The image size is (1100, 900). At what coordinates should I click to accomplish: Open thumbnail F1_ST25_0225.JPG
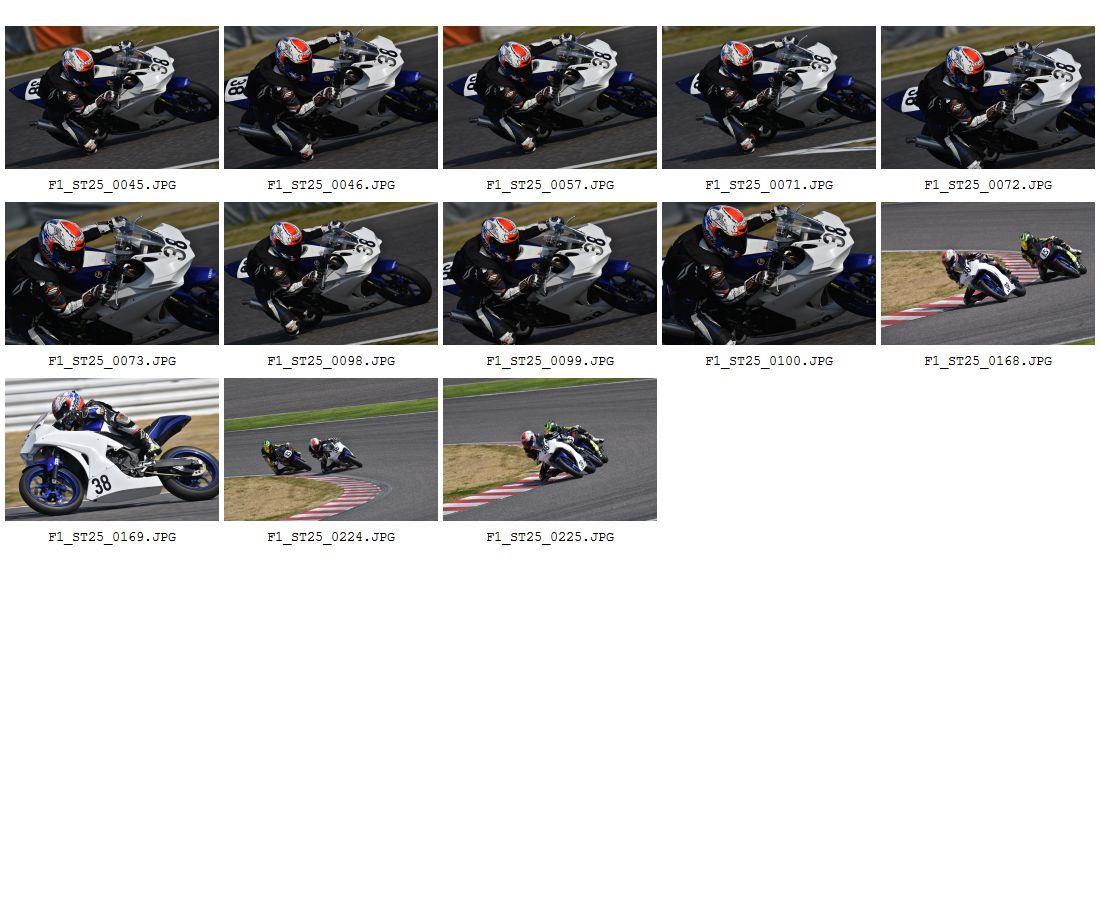coord(549,450)
